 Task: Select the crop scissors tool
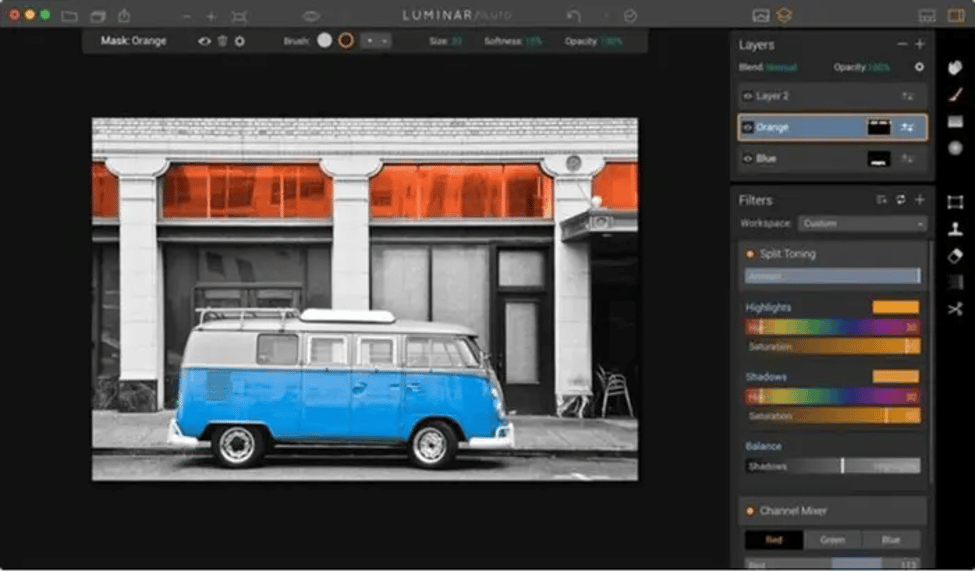point(955,309)
